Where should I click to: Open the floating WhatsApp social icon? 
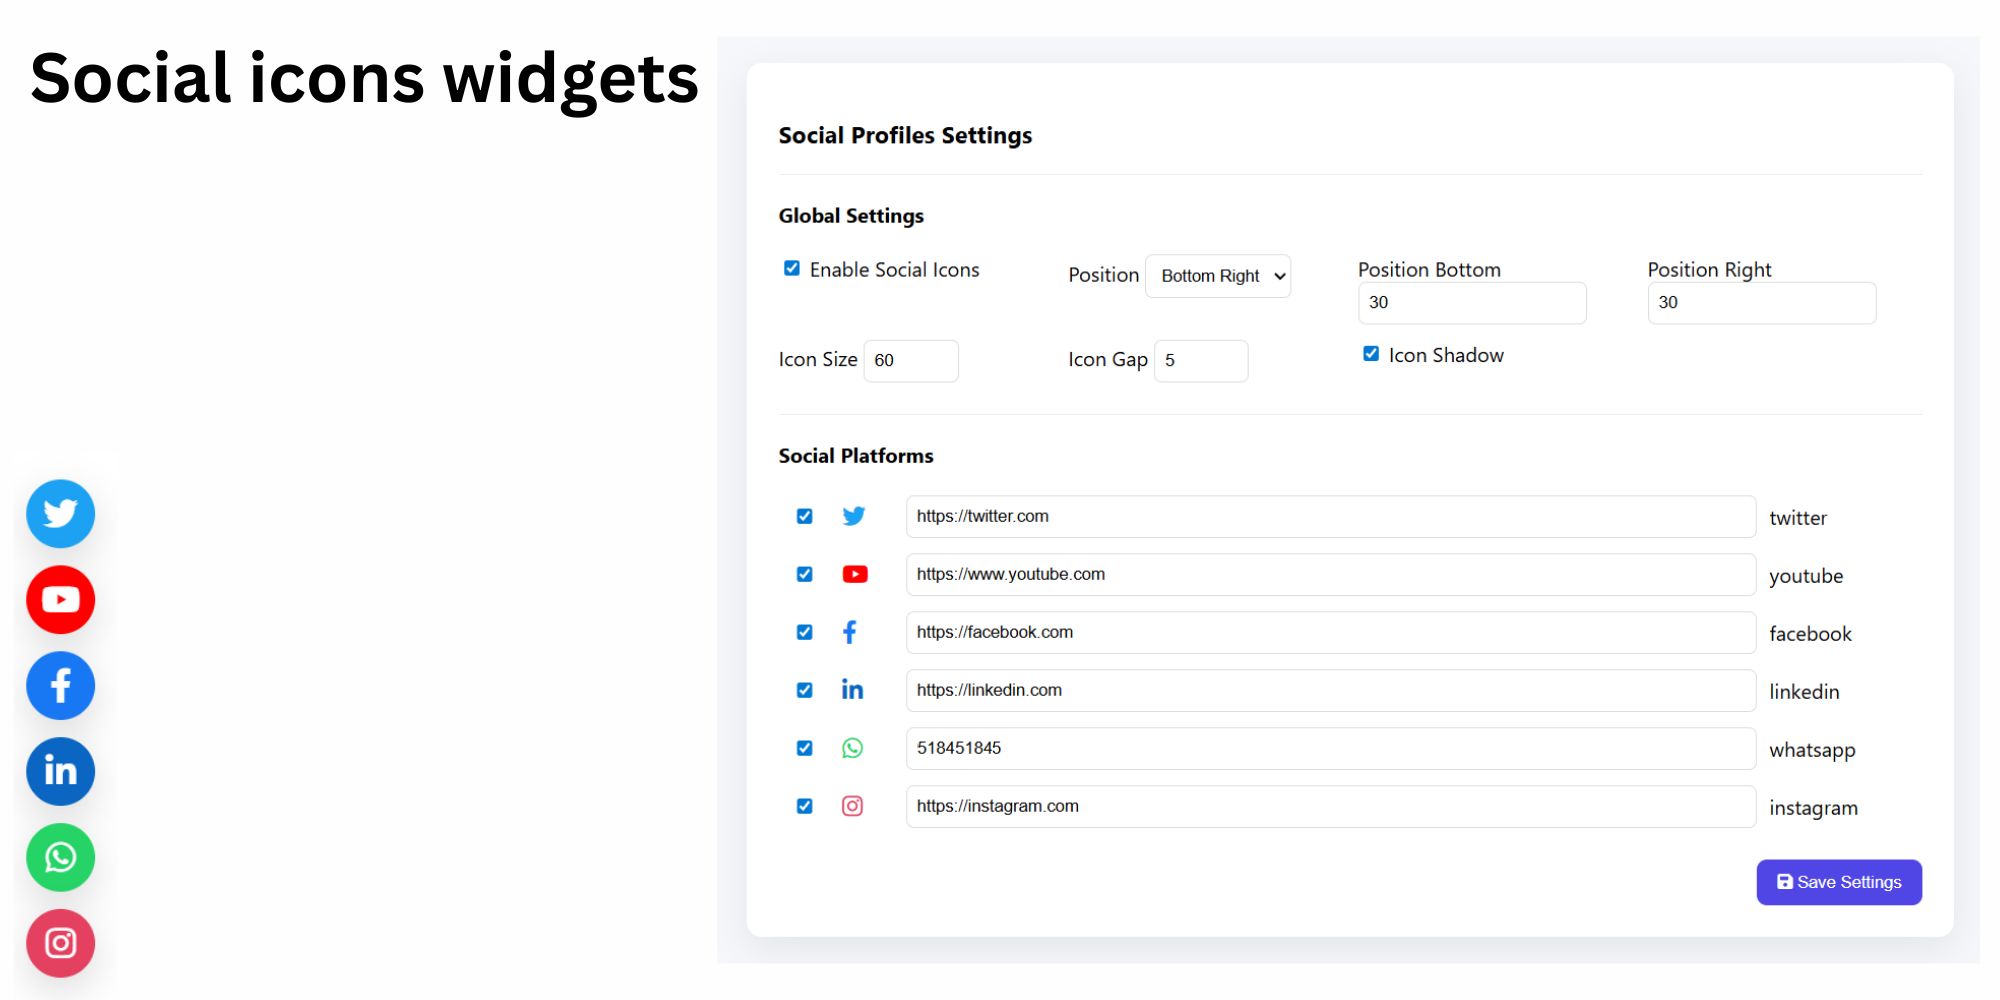tap(60, 858)
